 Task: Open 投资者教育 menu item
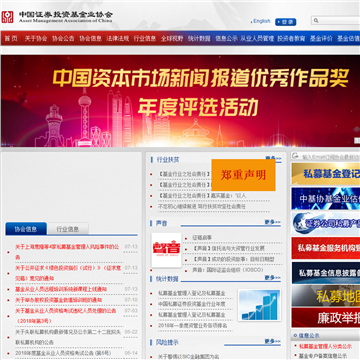[291, 38]
